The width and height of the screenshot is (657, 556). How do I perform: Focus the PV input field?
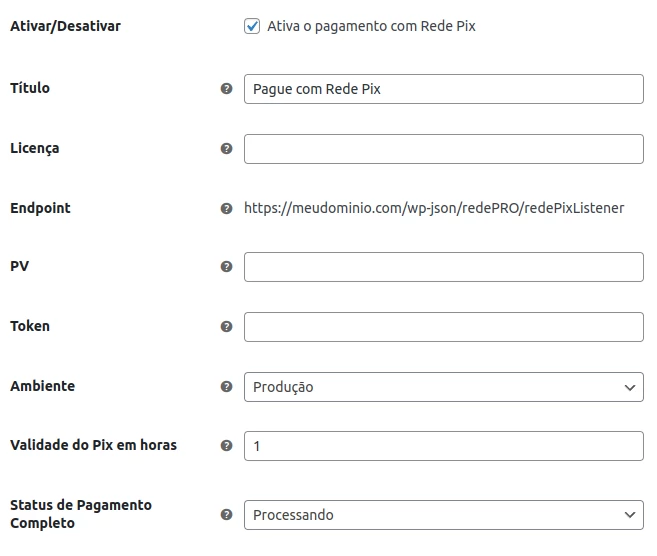click(x=443, y=267)
